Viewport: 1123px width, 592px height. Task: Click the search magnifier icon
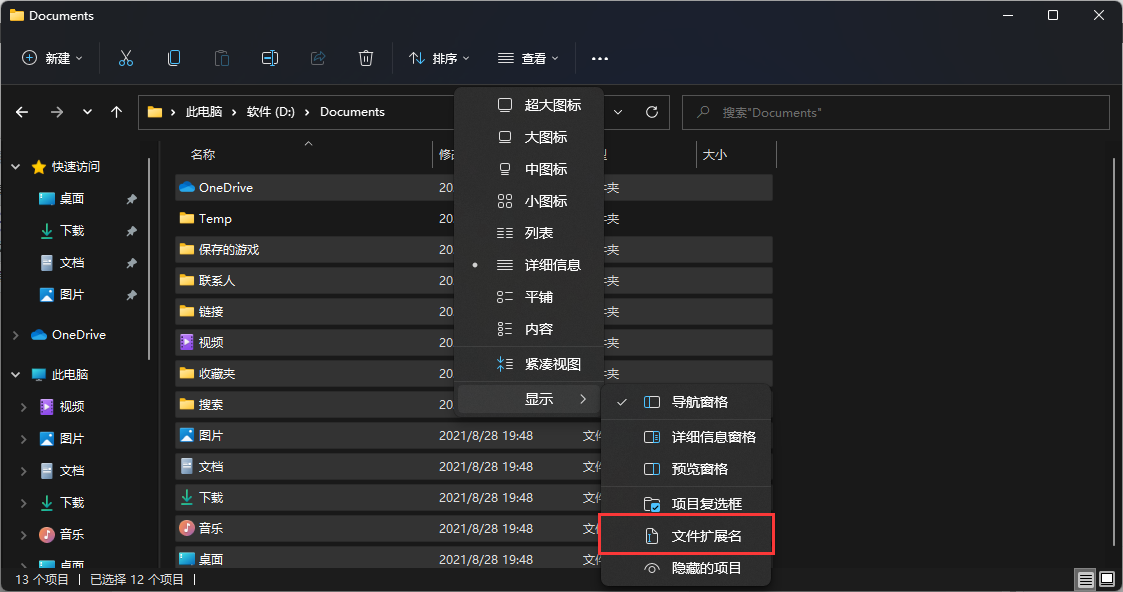pyautogui.click(x=703, y=112)
